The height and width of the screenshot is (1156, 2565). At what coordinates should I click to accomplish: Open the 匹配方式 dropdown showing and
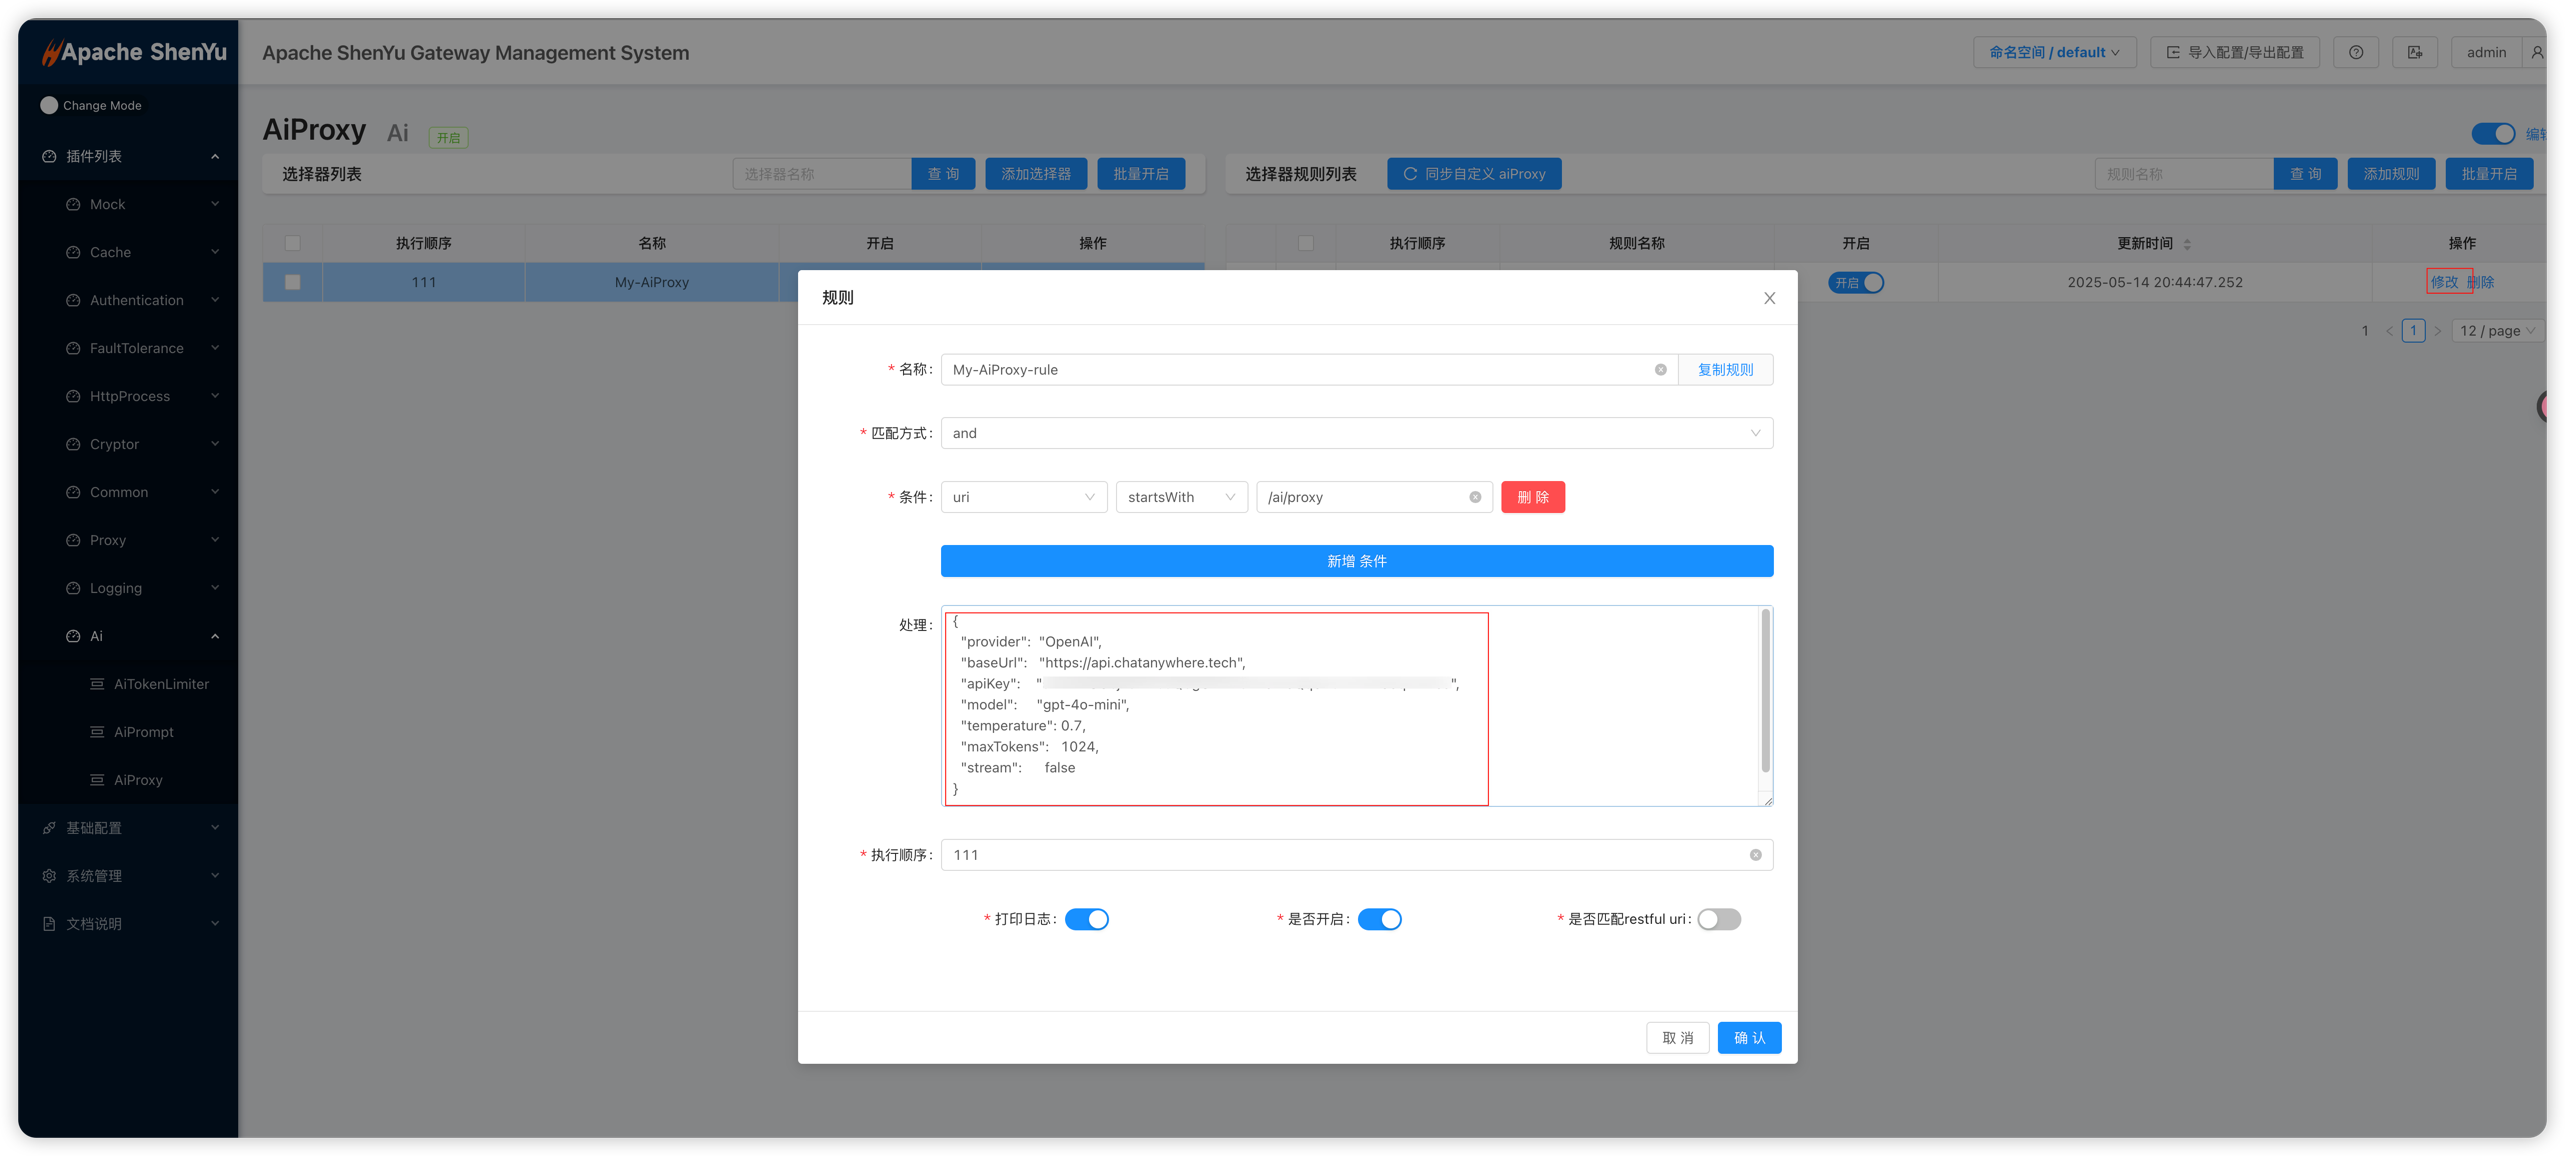click(x=1357, y=433)
